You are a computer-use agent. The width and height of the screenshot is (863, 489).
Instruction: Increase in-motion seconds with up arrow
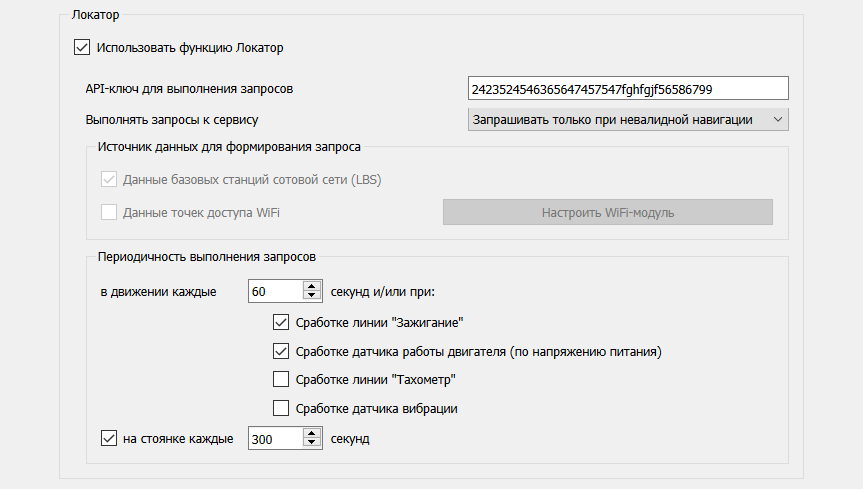310,286
